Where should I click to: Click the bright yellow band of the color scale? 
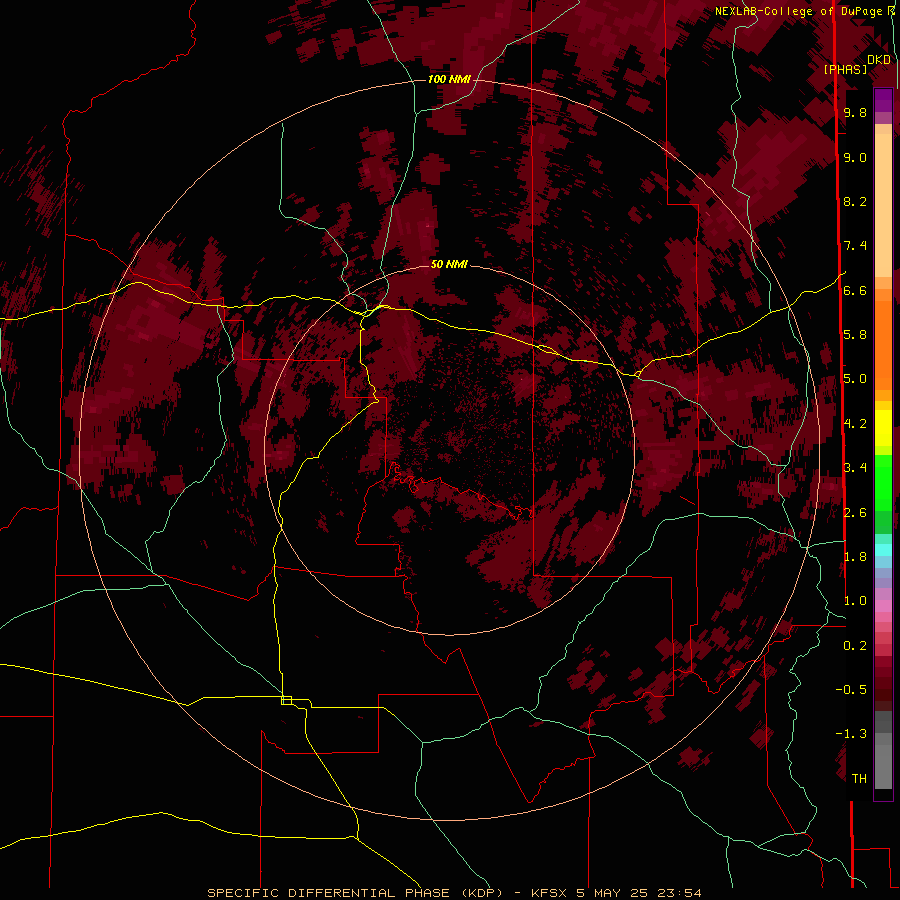click(x=883, y=428)
